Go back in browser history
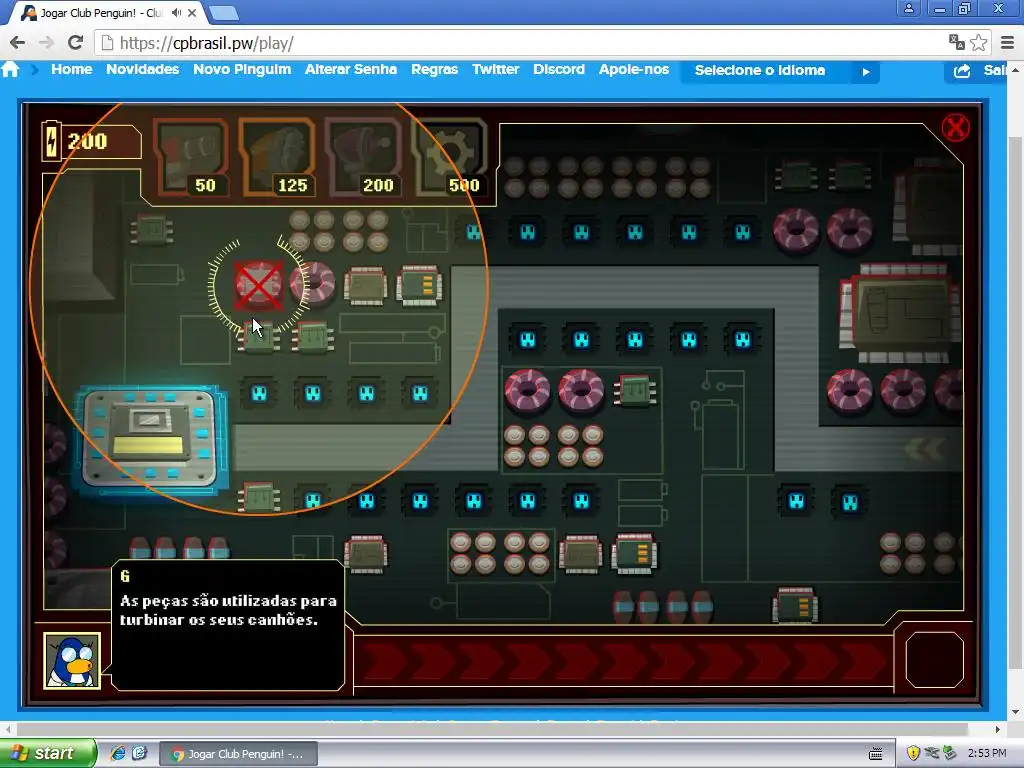1024x768 pixels. (x=18, y=43)
